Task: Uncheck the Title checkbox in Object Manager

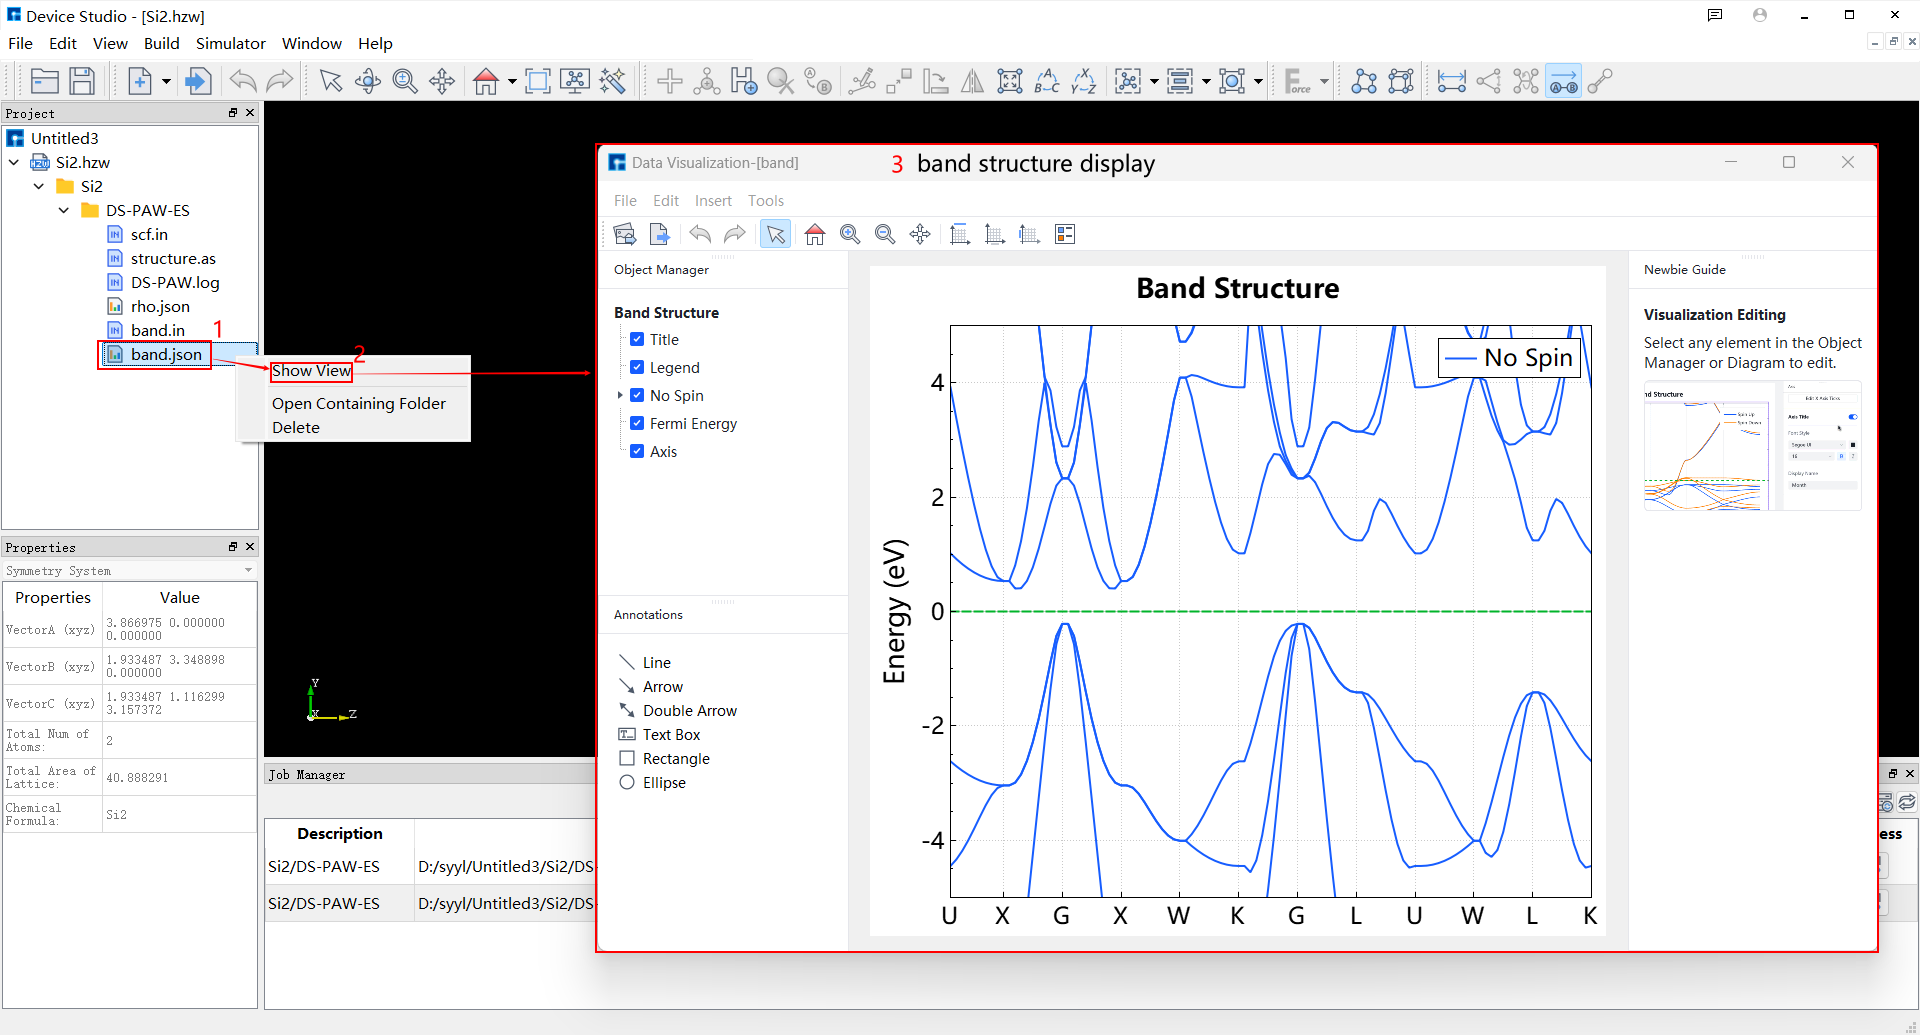Action: 637,339
